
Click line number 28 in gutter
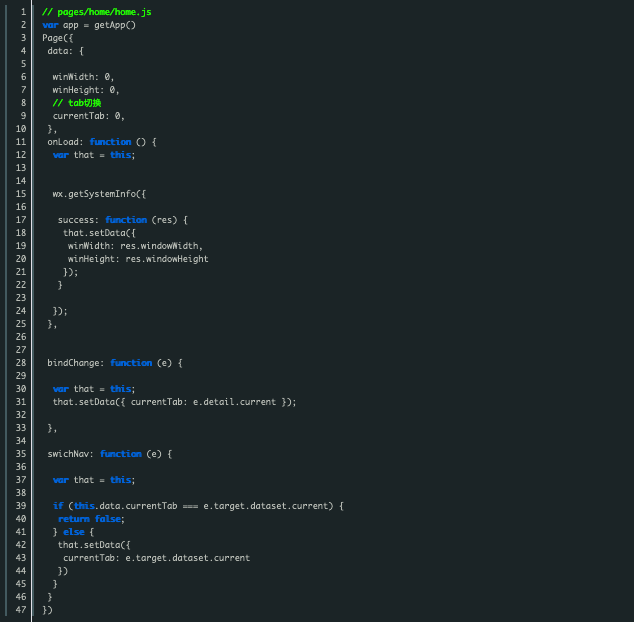point(21,363)
